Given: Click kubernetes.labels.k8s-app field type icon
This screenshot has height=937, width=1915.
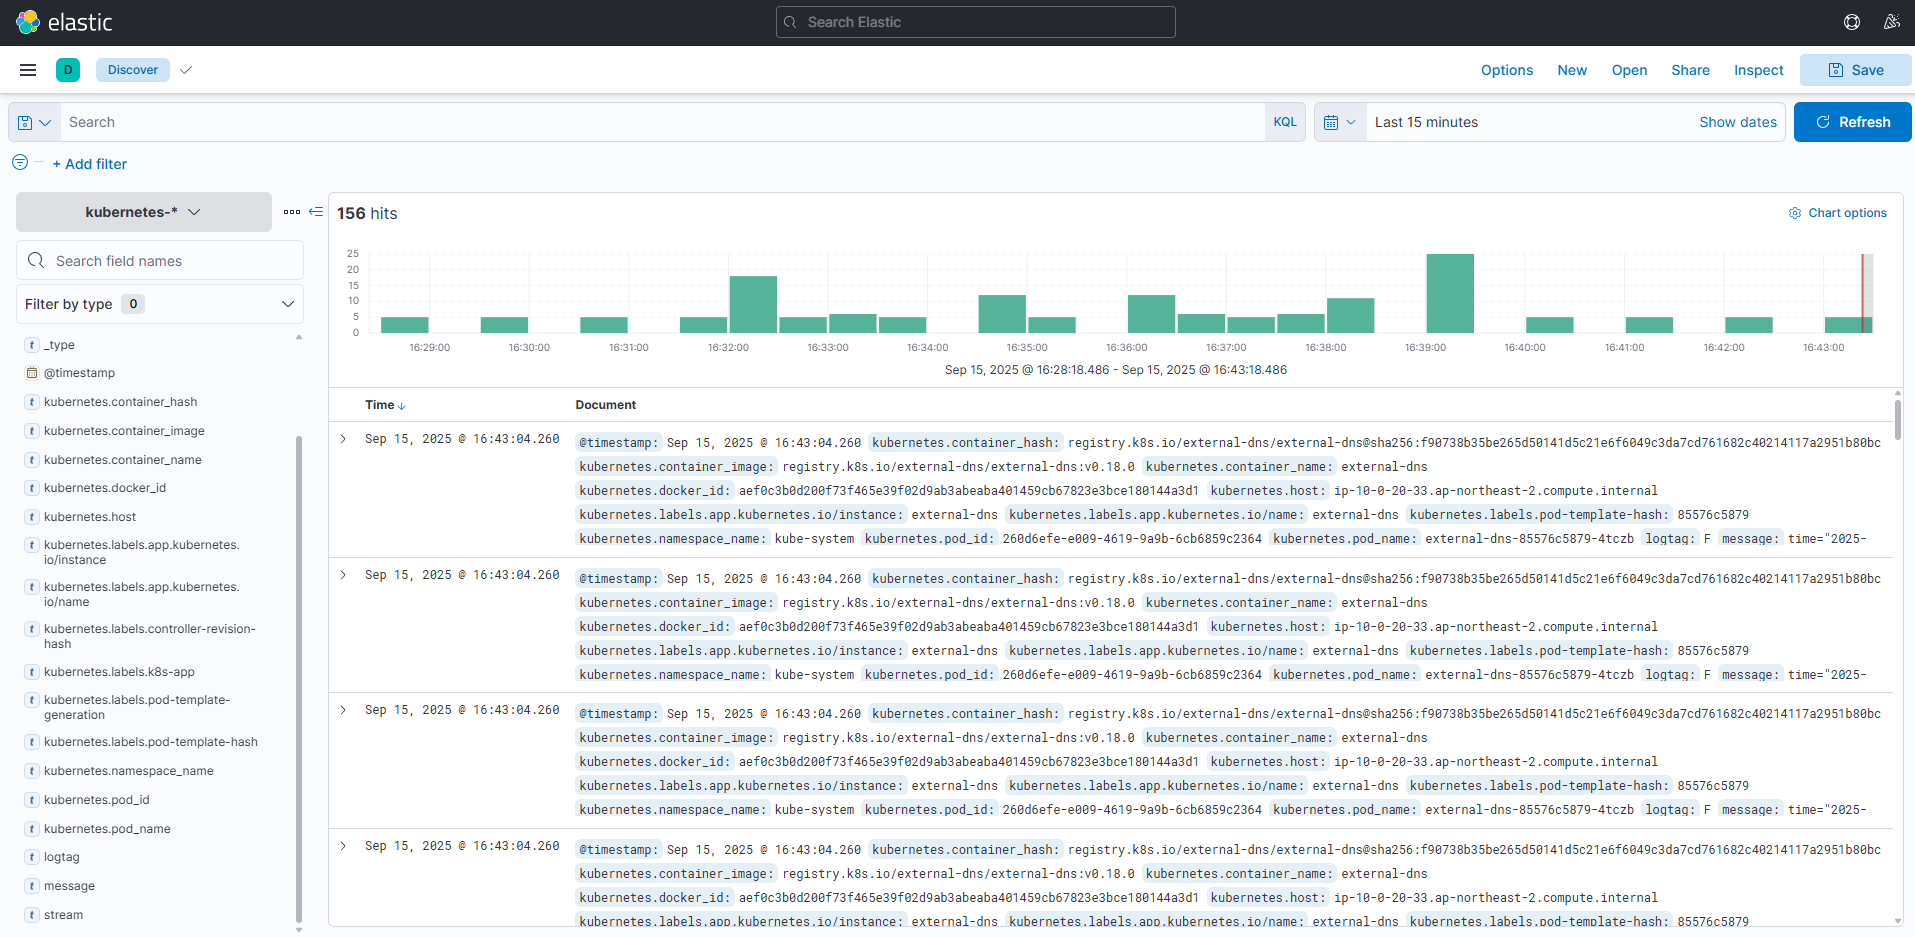Looking at the screenshot, I should point(32,672).
